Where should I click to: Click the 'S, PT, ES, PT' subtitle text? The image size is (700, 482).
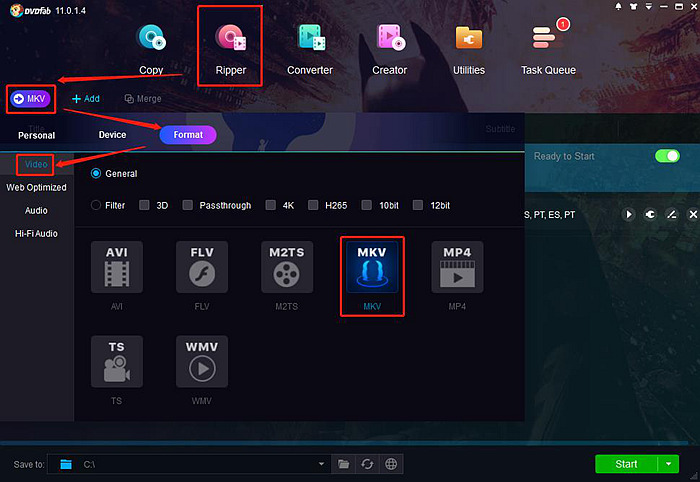pos(550,215)
